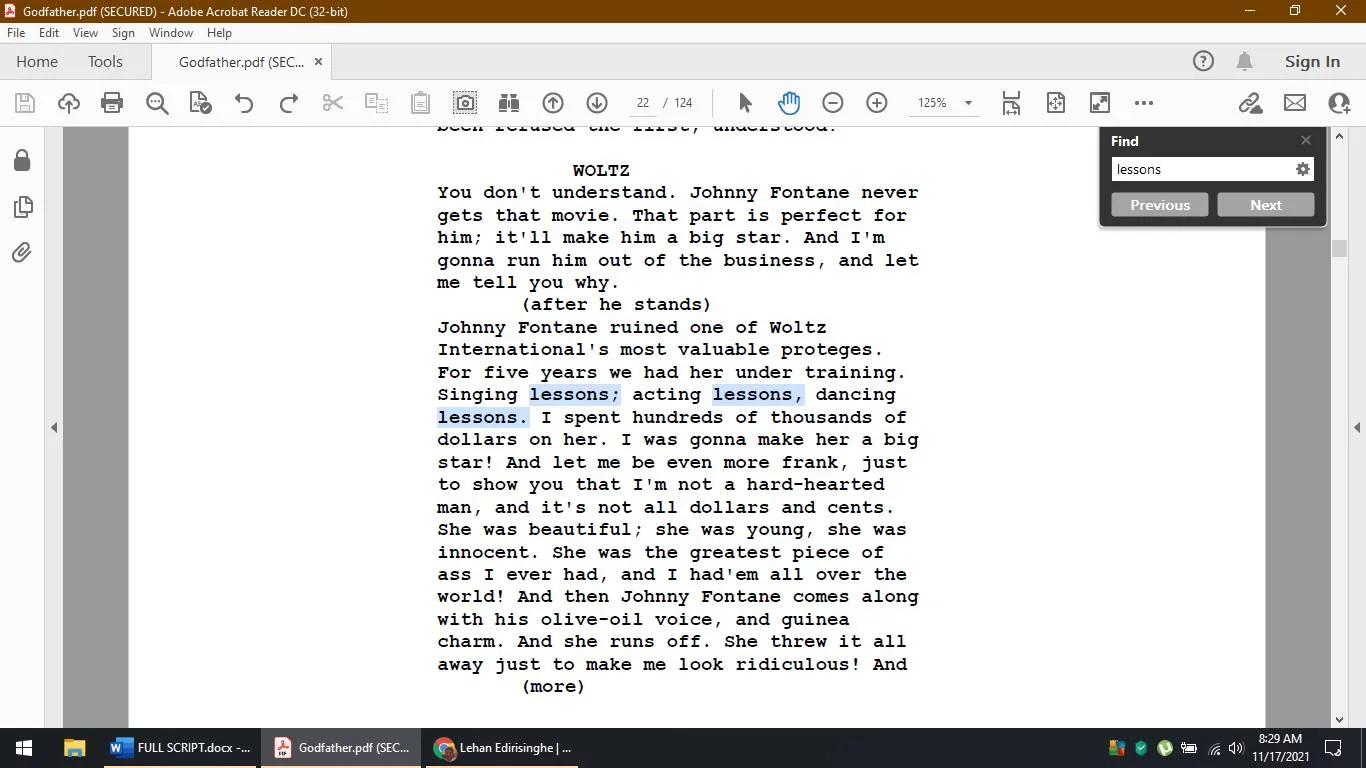Viewport: 1366px width, 768px height.
Task: Click Next in the Find panel
Action: pyautogui.click(x=1266, y=205)
